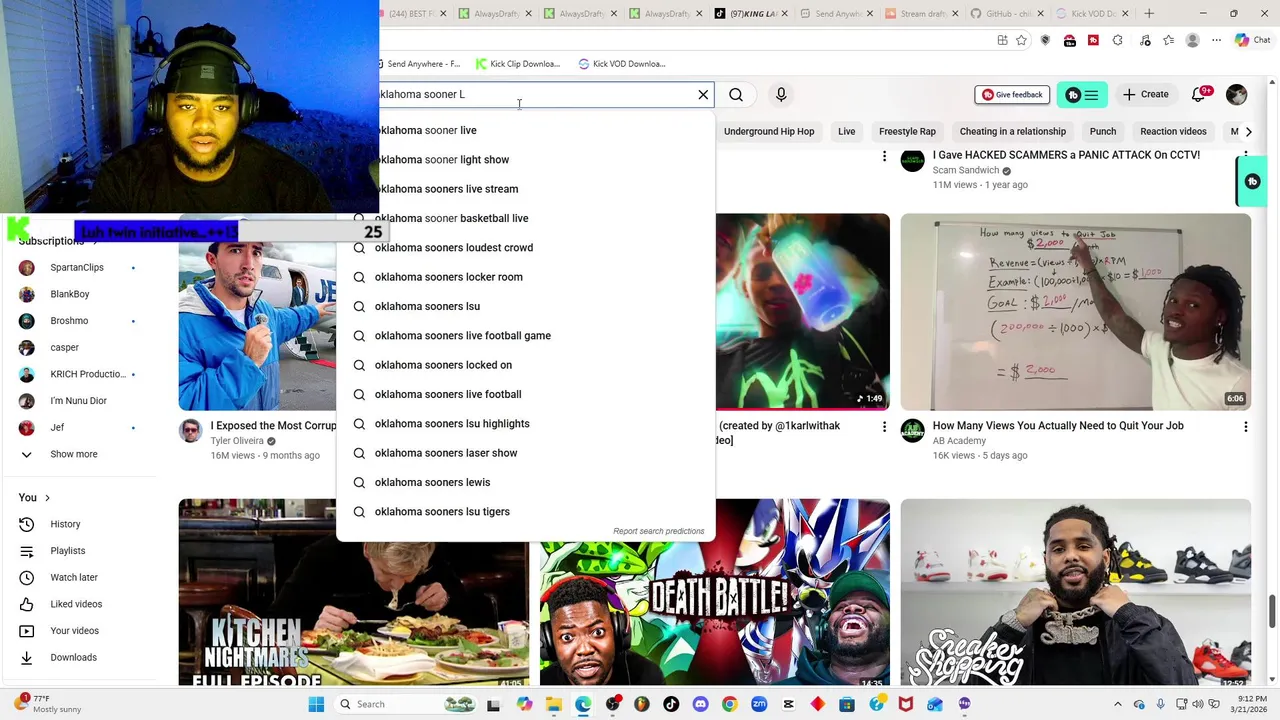Select suggestion 'oklahoma sooners live football game'
The height and width of the screenshot is (720, 1280).
coord(525,336)
